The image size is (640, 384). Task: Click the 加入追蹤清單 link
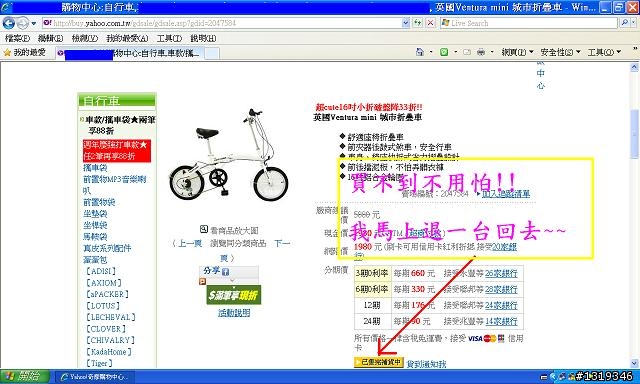(x=506, y=194)
